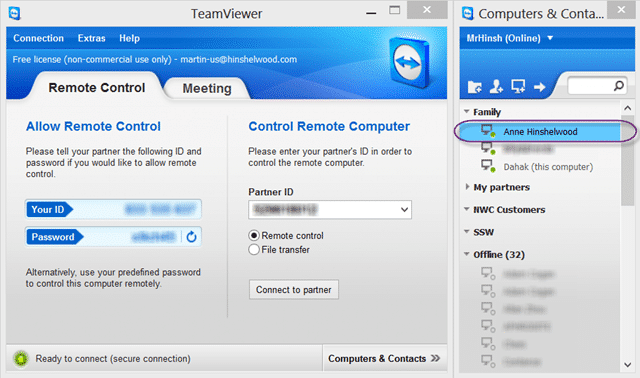
Task: Click the first offline computer icon
Action: pyautogui.click(x=488, y=273)
